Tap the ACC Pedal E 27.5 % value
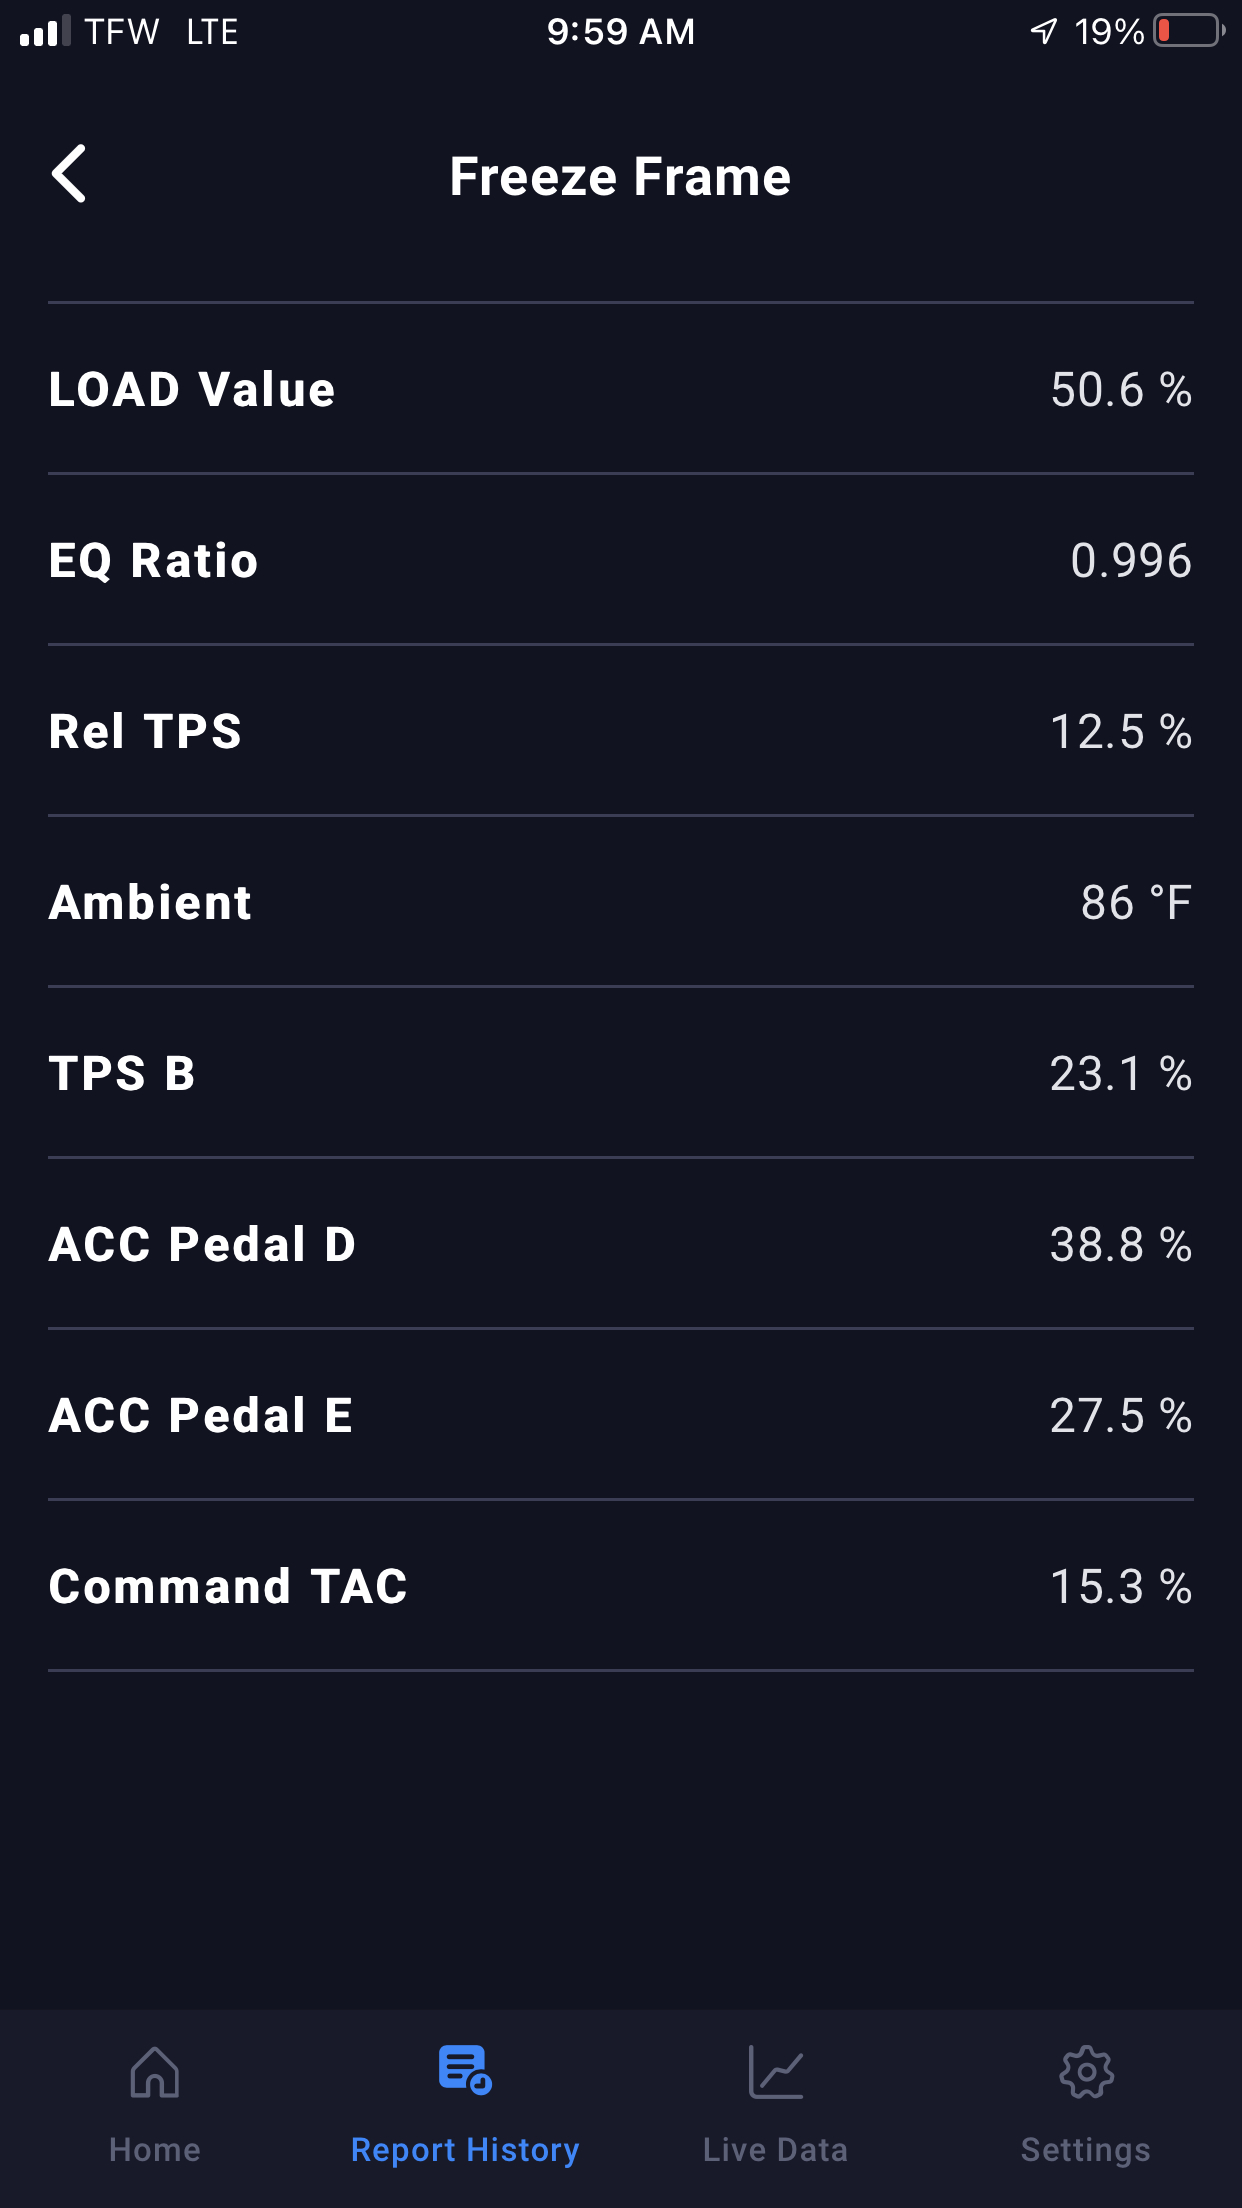The height and width of the screenshot is (2208, 1242). point(1120,1415)
